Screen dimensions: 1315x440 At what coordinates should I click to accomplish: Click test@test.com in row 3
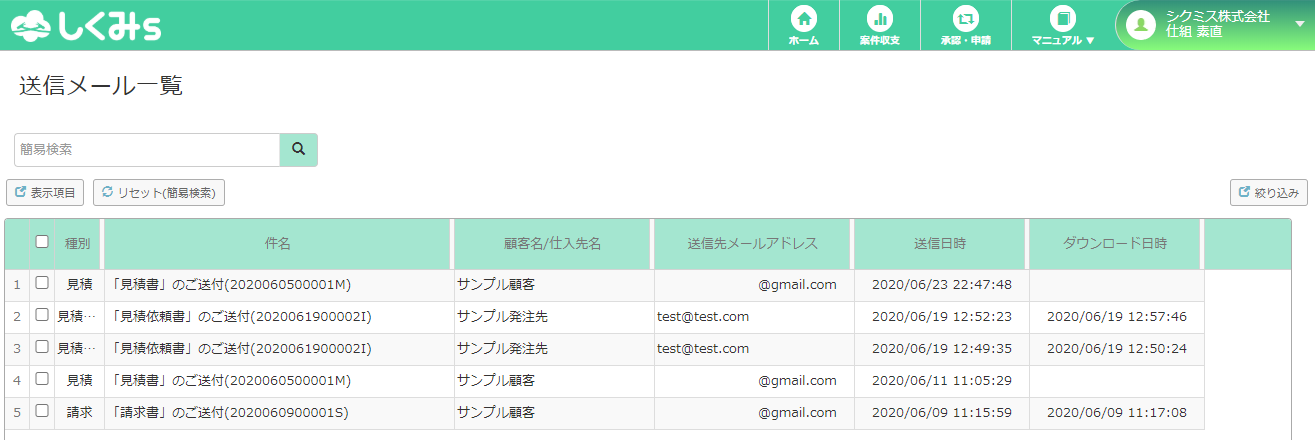[x=703, y=348]
